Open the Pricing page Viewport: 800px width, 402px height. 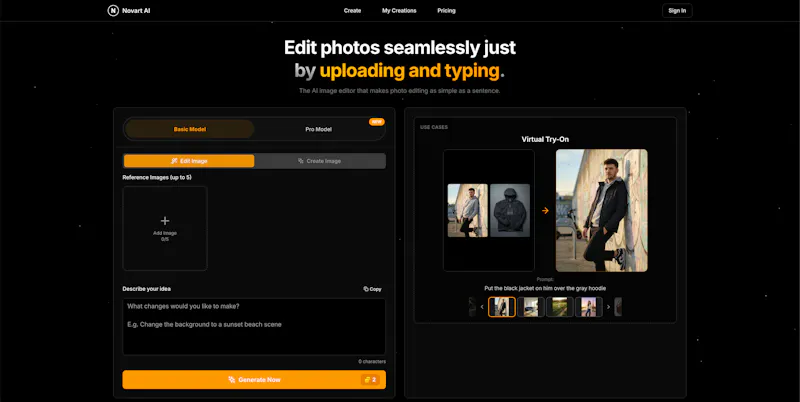(446, 11)
